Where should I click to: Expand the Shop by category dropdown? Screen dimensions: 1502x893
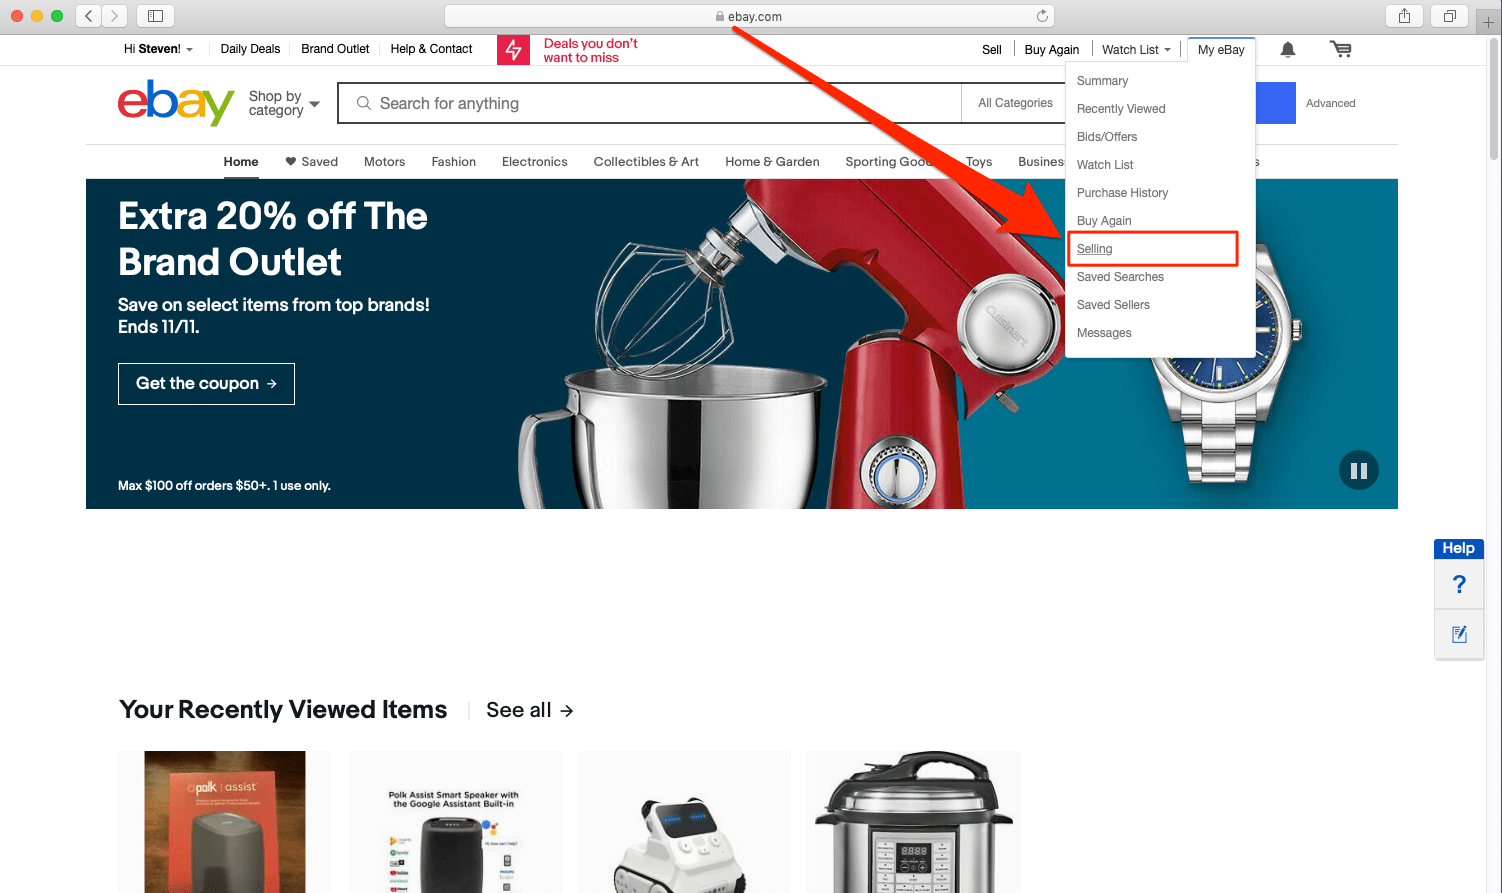pos(285,103)
